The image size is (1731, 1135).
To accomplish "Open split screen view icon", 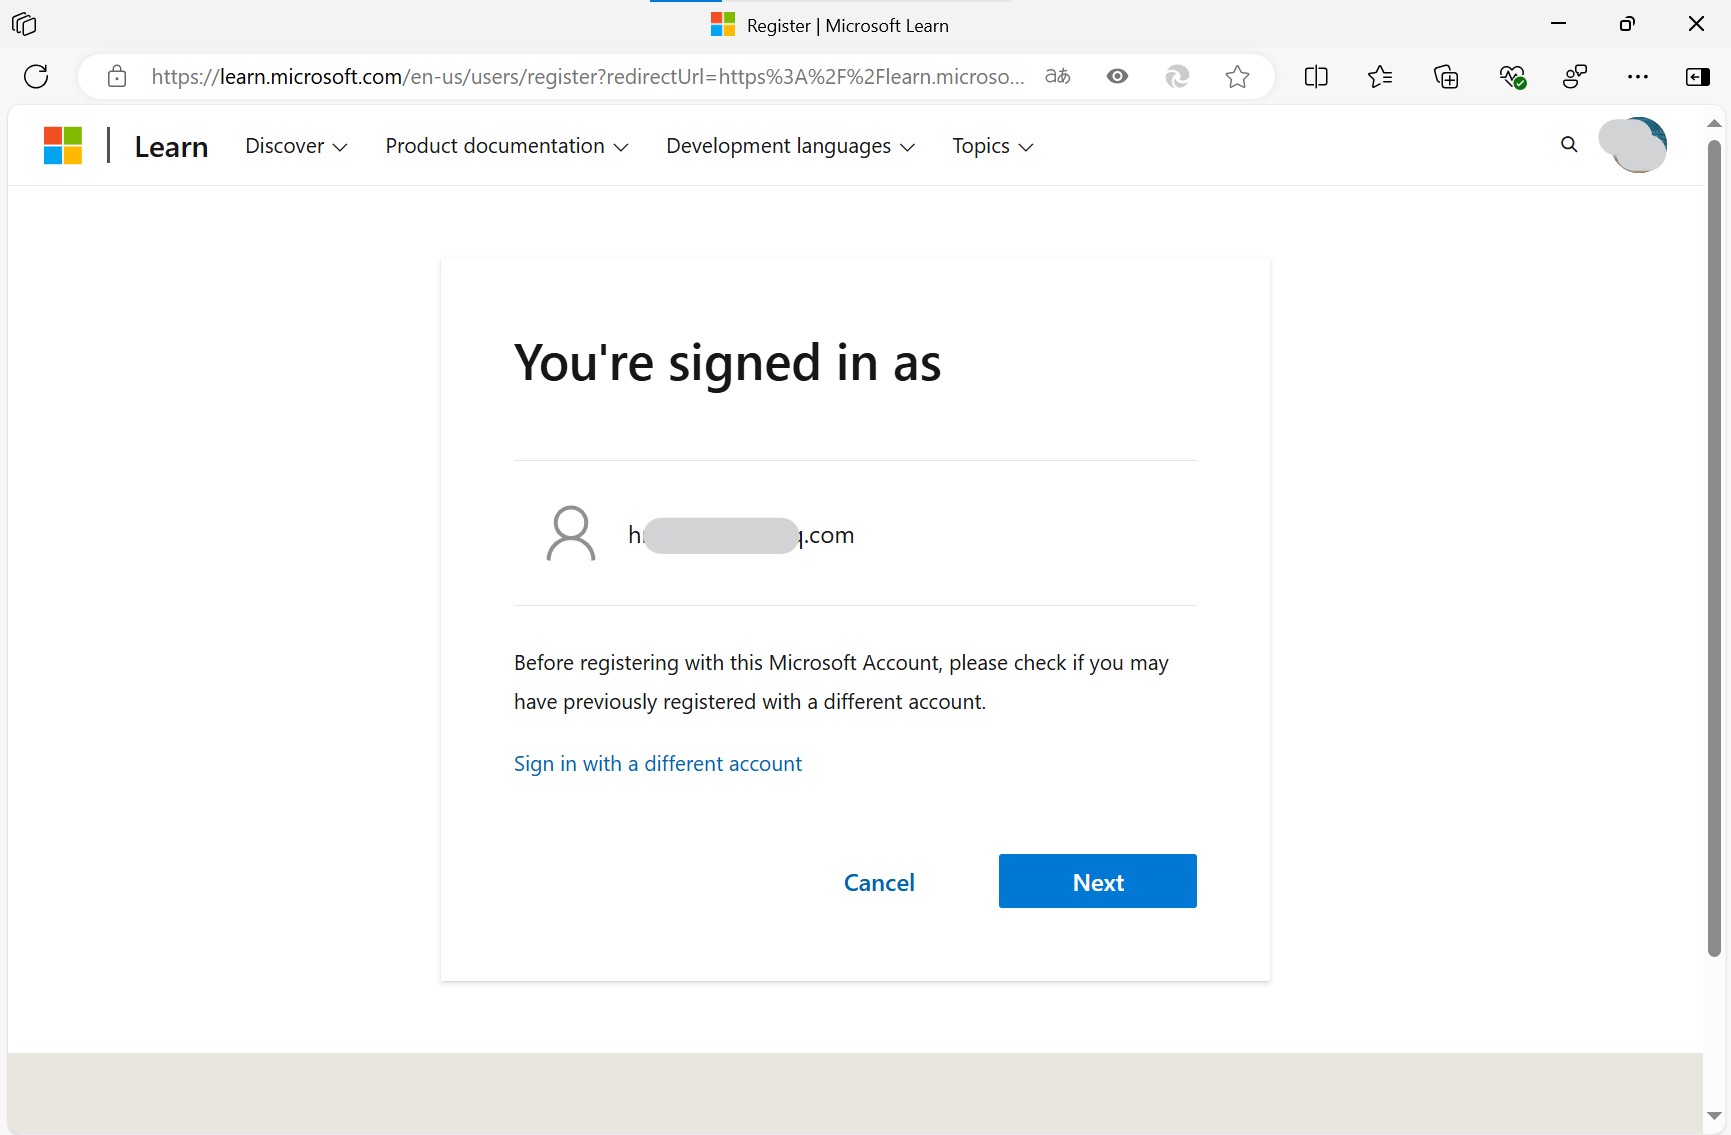I will (1316, 76).
